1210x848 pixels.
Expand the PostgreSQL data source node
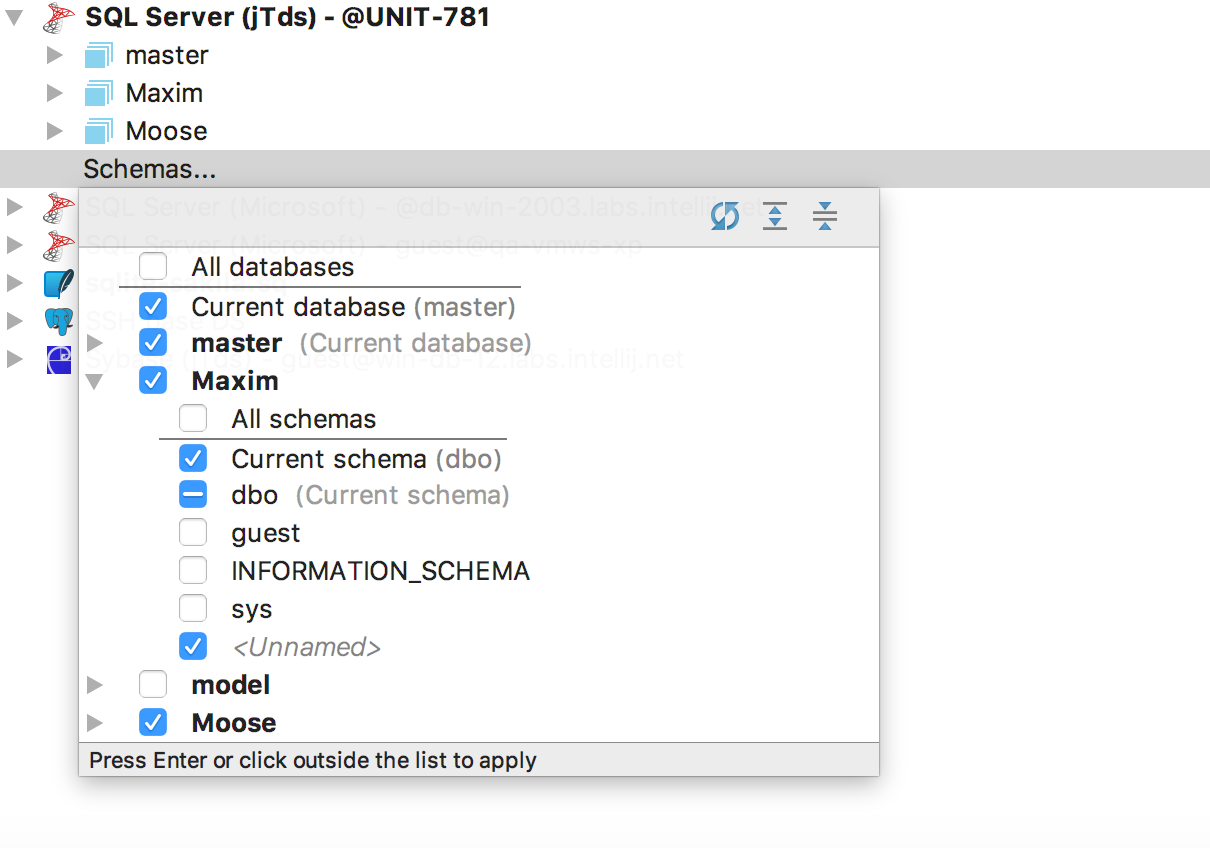pyautogui.click(x=14, y=321)
